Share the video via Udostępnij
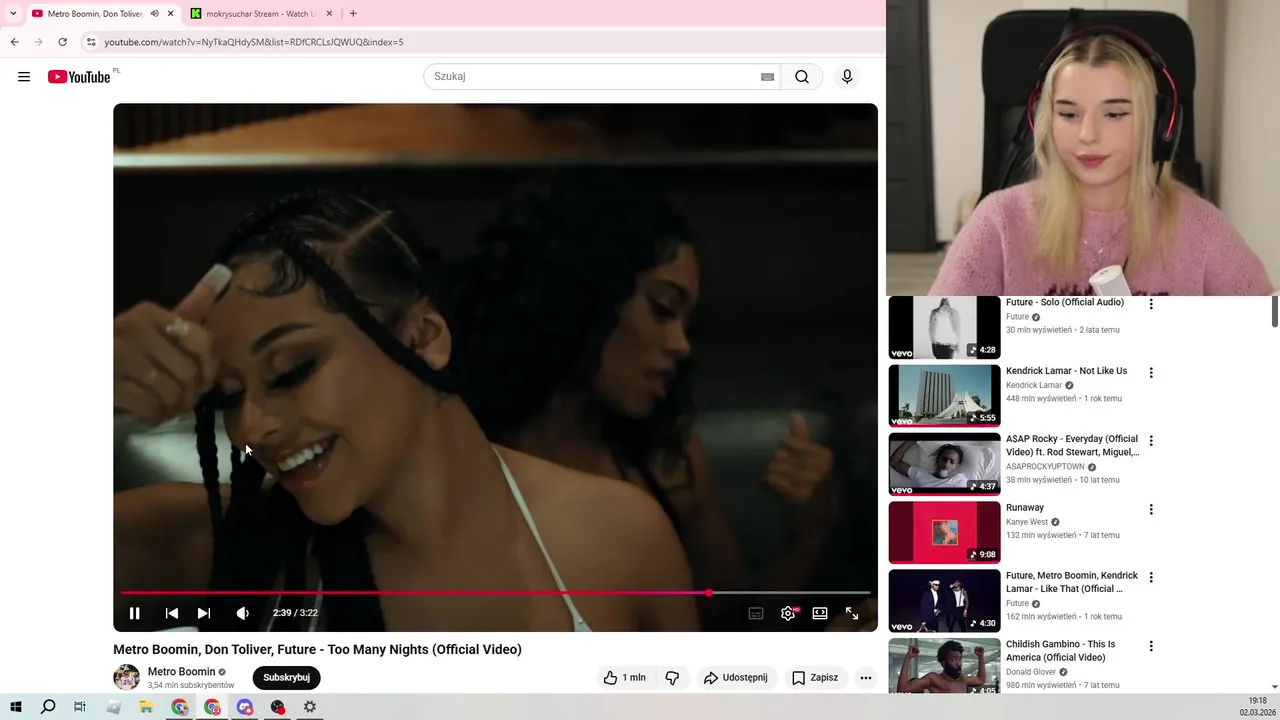The width and height of the screenshot is (1280, 720). click(x=736, y=678)
